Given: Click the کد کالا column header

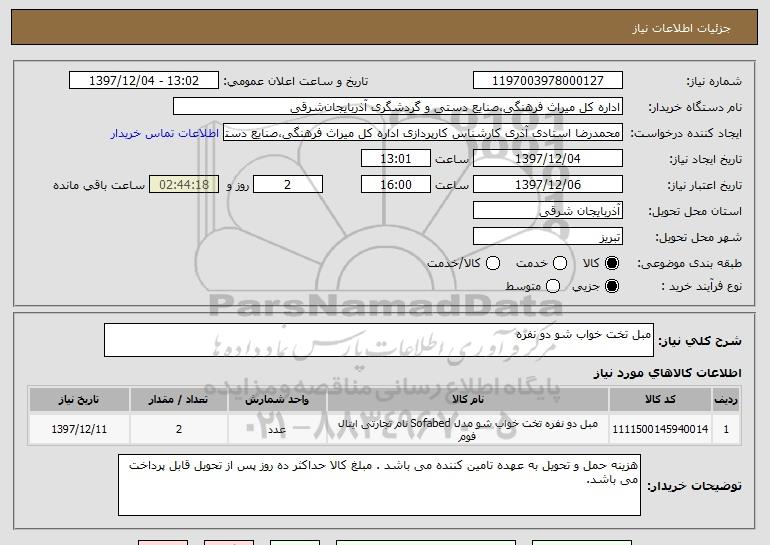Looking at the screenshot, I should point(660,400).
